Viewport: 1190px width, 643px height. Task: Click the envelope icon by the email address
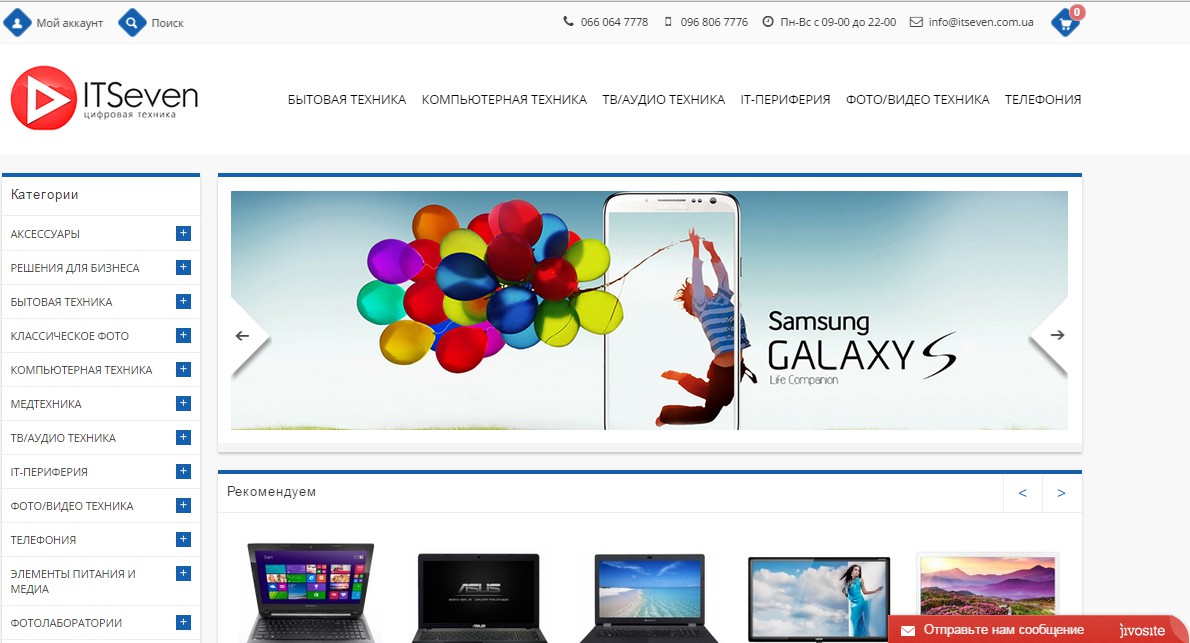[x=916, y=22]
